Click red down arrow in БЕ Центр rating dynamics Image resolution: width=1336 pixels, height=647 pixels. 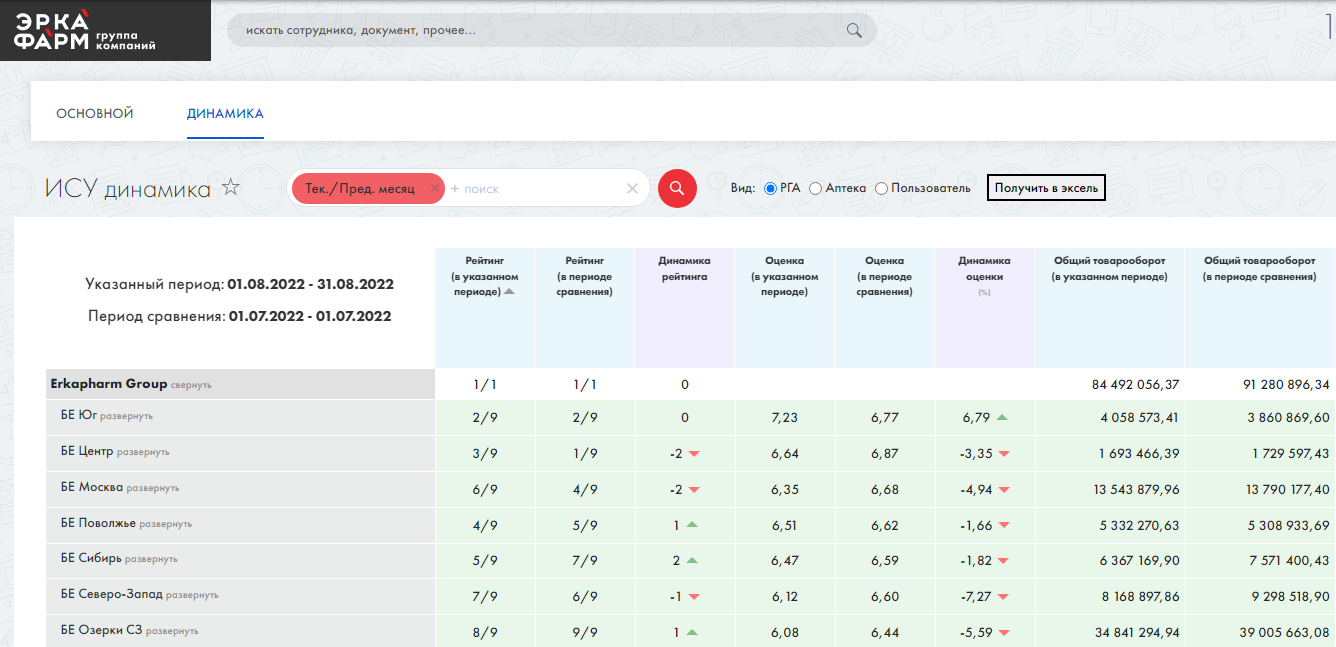[x=694, y=454]
